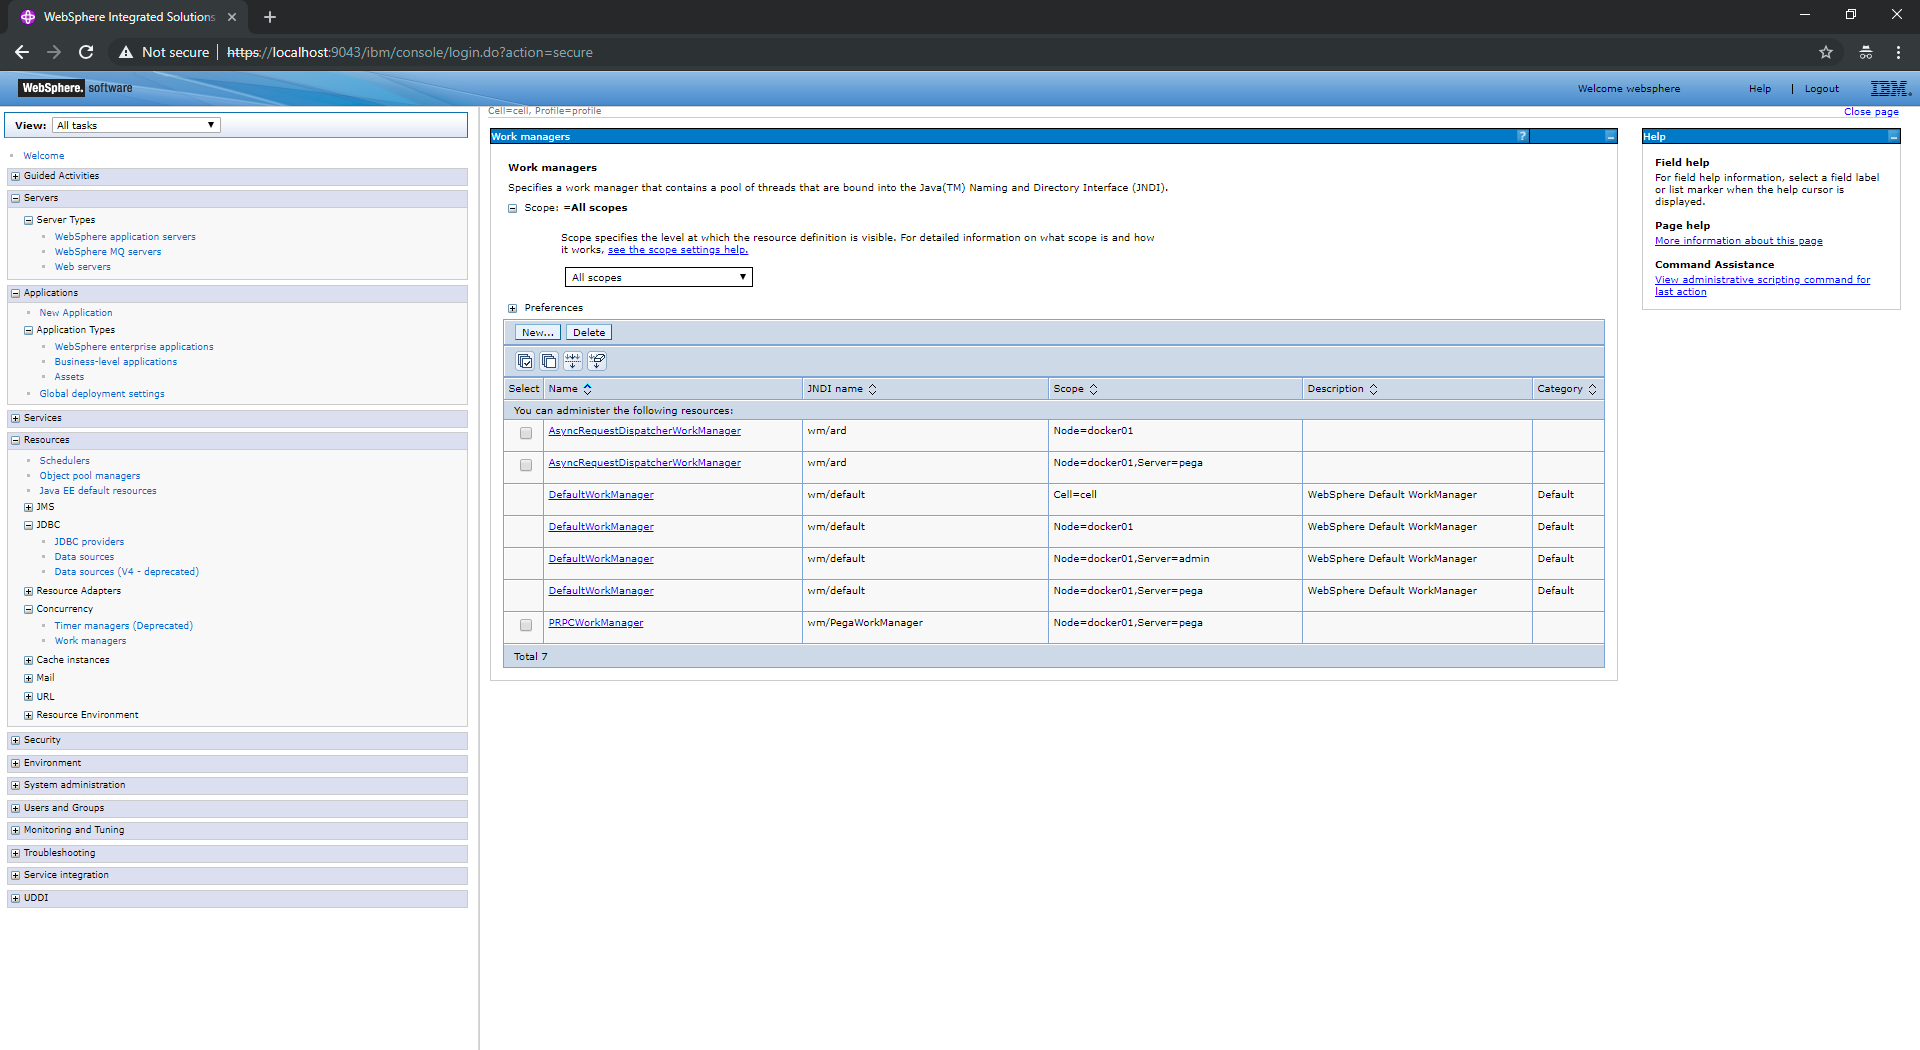Click the Deselect All items icon
The width and height of the screenshot is (1920, 1050).
(549, 361)
